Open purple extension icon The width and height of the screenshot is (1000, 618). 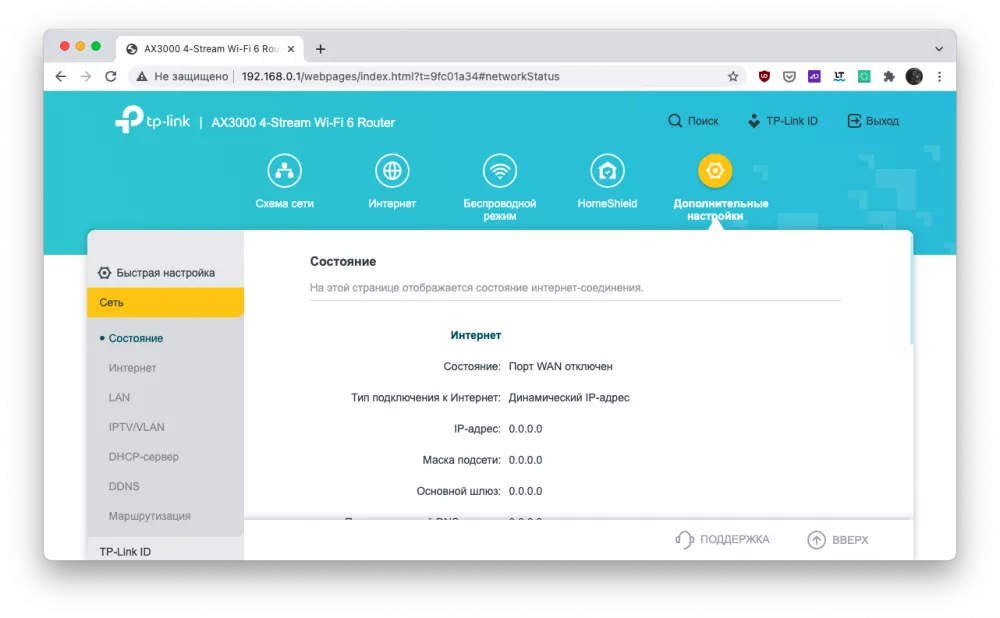(x=814, y=77)
